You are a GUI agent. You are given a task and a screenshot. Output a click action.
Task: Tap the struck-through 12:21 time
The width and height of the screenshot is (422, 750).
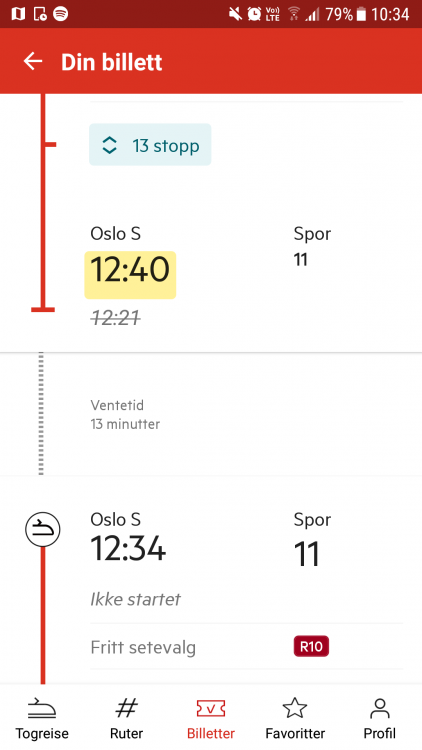pyautogui.click(x=115, y=317)
